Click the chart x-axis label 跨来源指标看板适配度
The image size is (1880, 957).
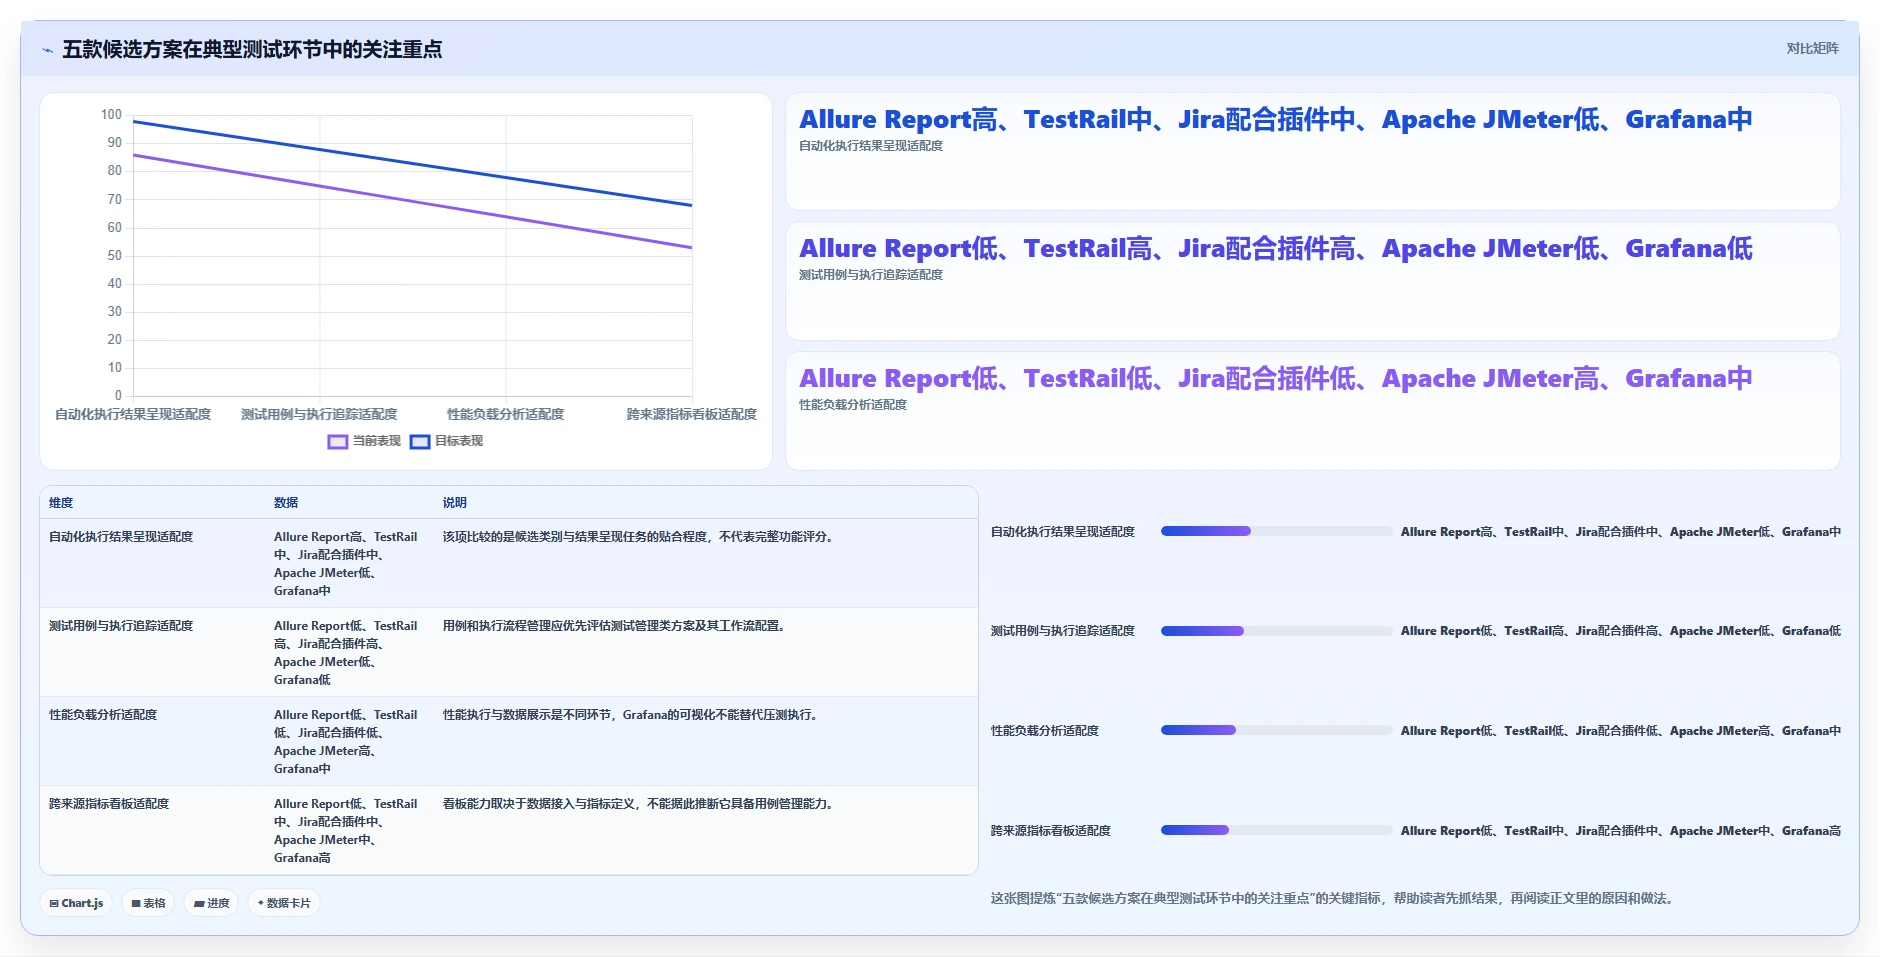pyautogui.click(x=692, y=414)
